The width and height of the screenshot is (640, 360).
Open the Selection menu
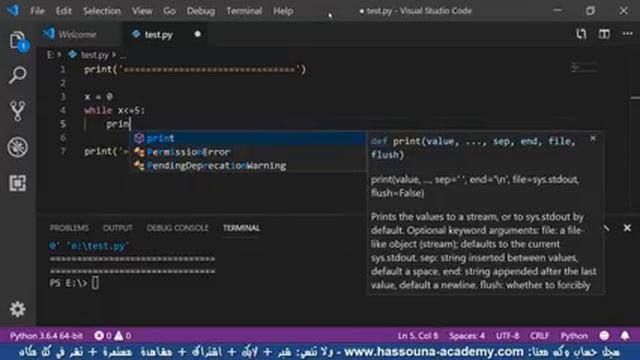(x=102, y=11)
